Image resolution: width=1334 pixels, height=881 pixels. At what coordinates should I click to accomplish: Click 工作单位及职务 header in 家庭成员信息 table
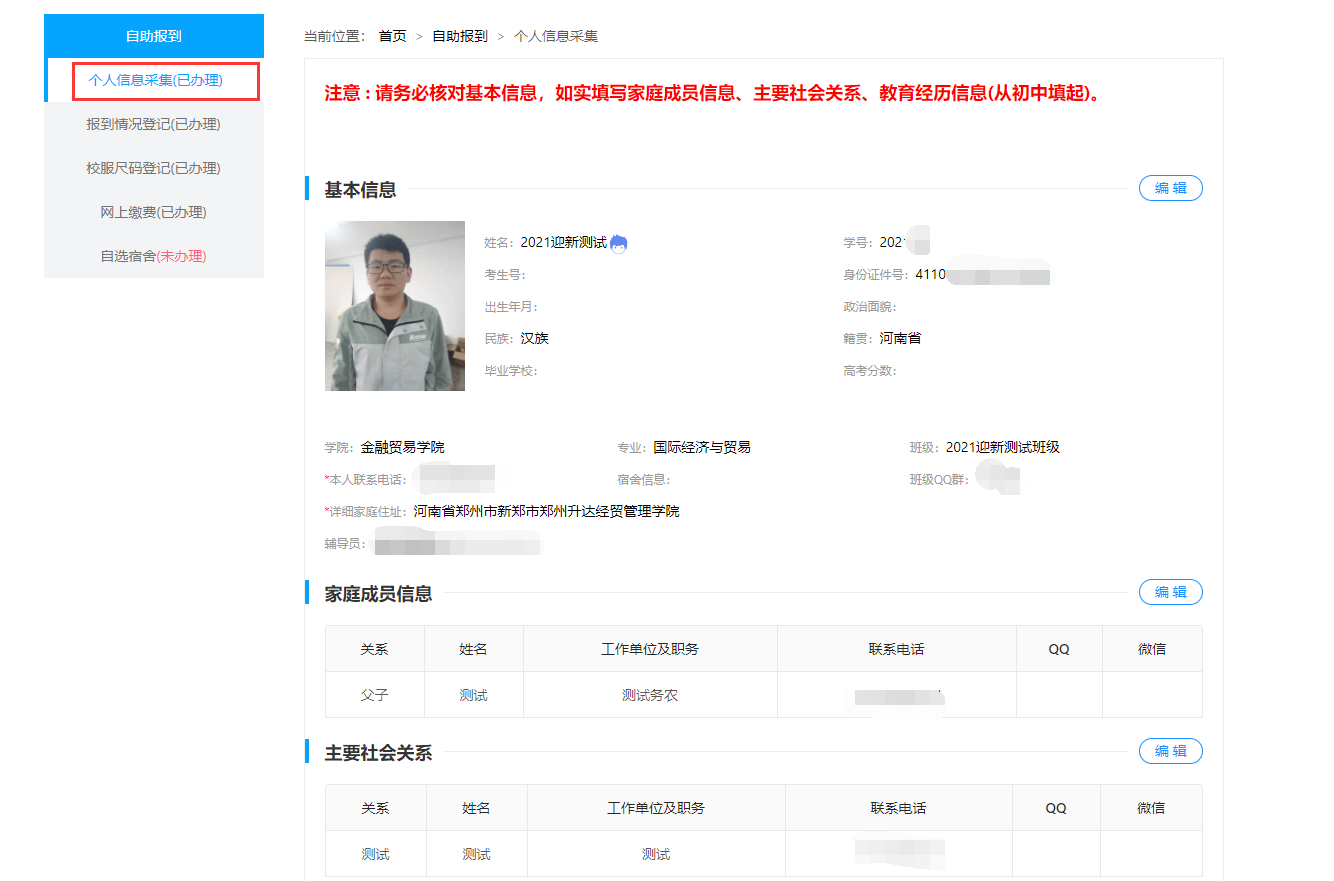650,649
